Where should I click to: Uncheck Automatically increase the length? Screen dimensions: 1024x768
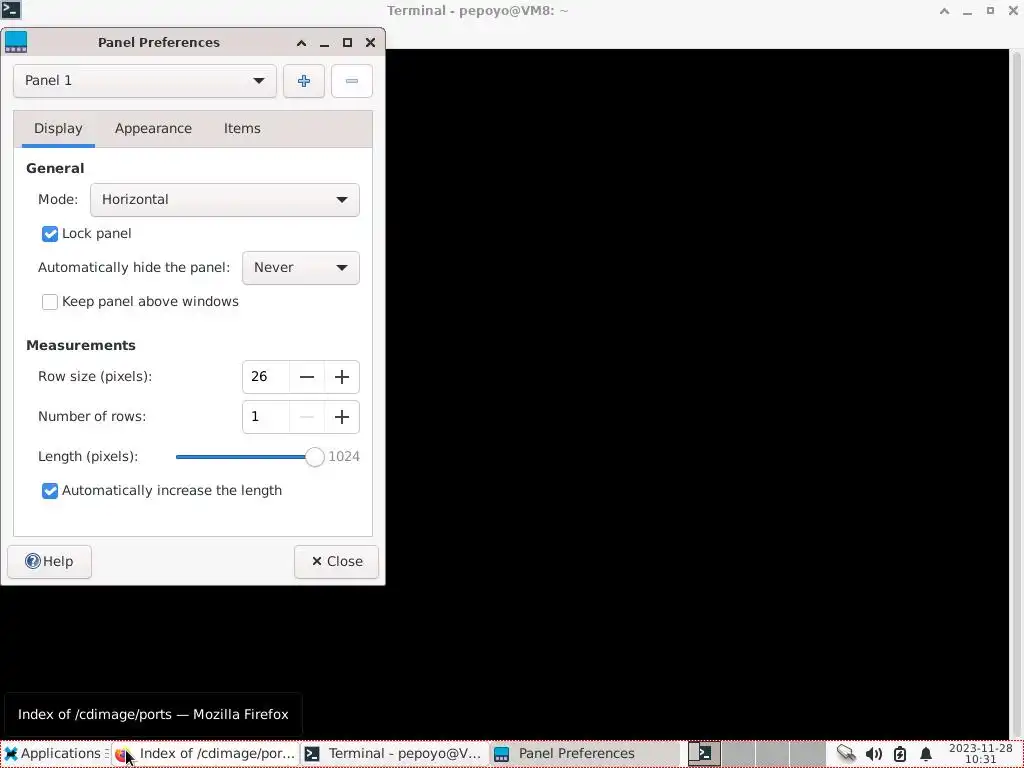point(50,491)
